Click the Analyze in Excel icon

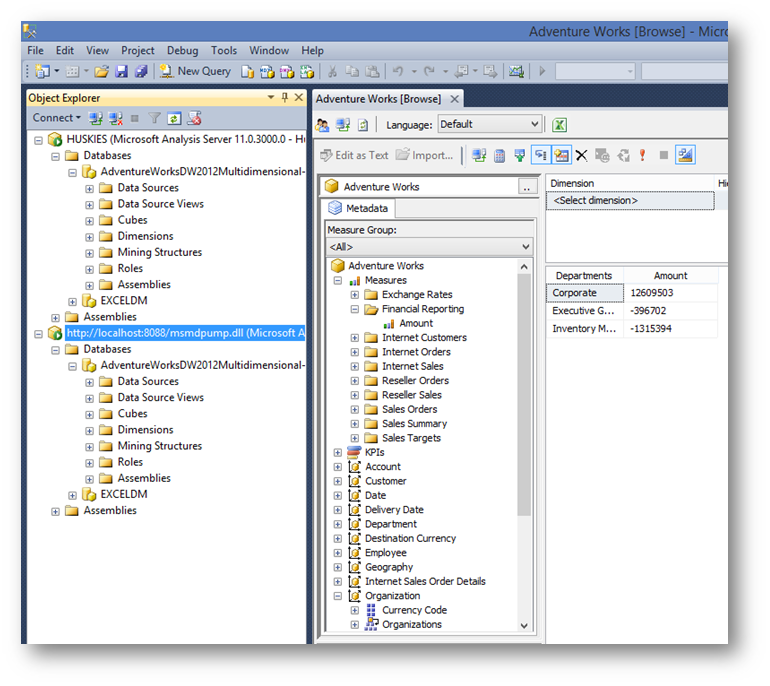pyautogui.click(x=559, y=125)
